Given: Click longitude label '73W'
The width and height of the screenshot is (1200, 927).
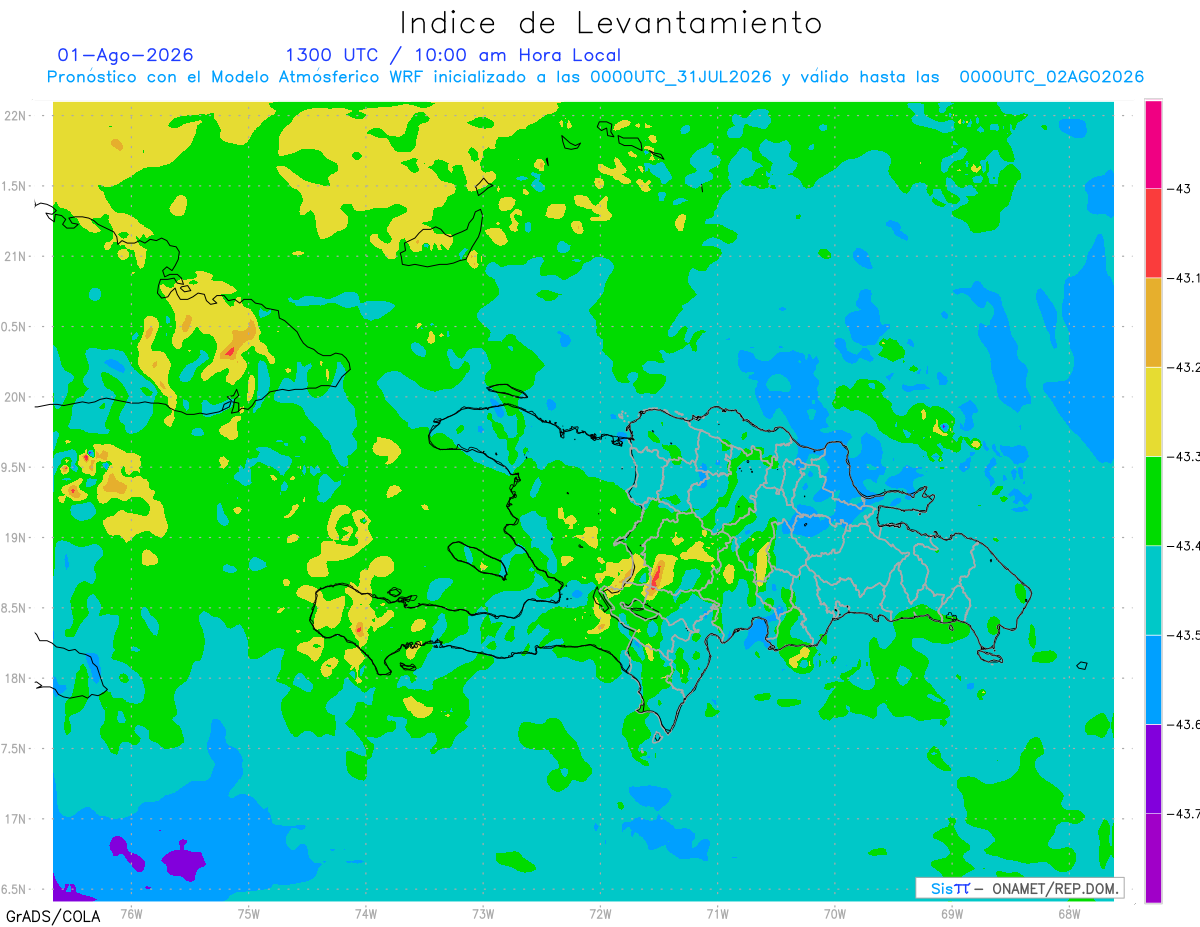Looking at the screenshot, I should (x=483, y=913).
